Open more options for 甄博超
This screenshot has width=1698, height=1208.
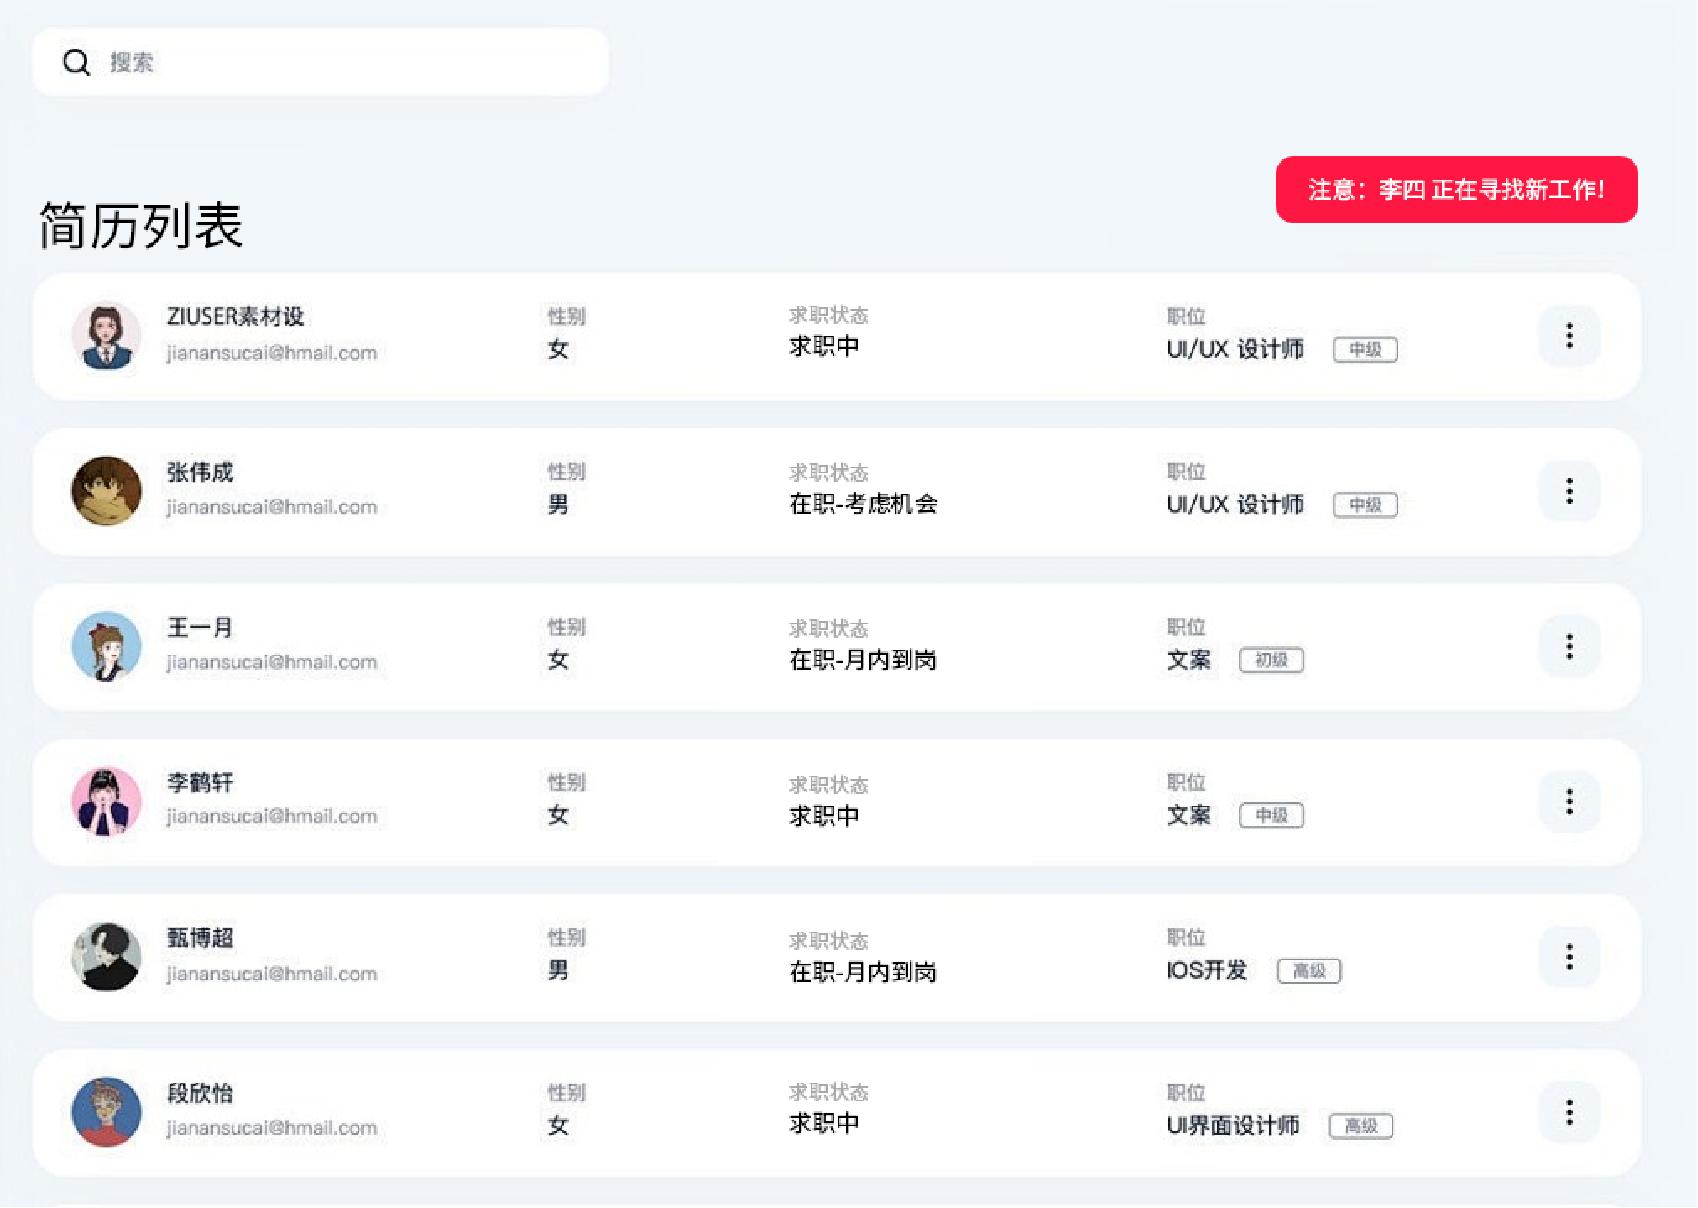coord(1569,957)
